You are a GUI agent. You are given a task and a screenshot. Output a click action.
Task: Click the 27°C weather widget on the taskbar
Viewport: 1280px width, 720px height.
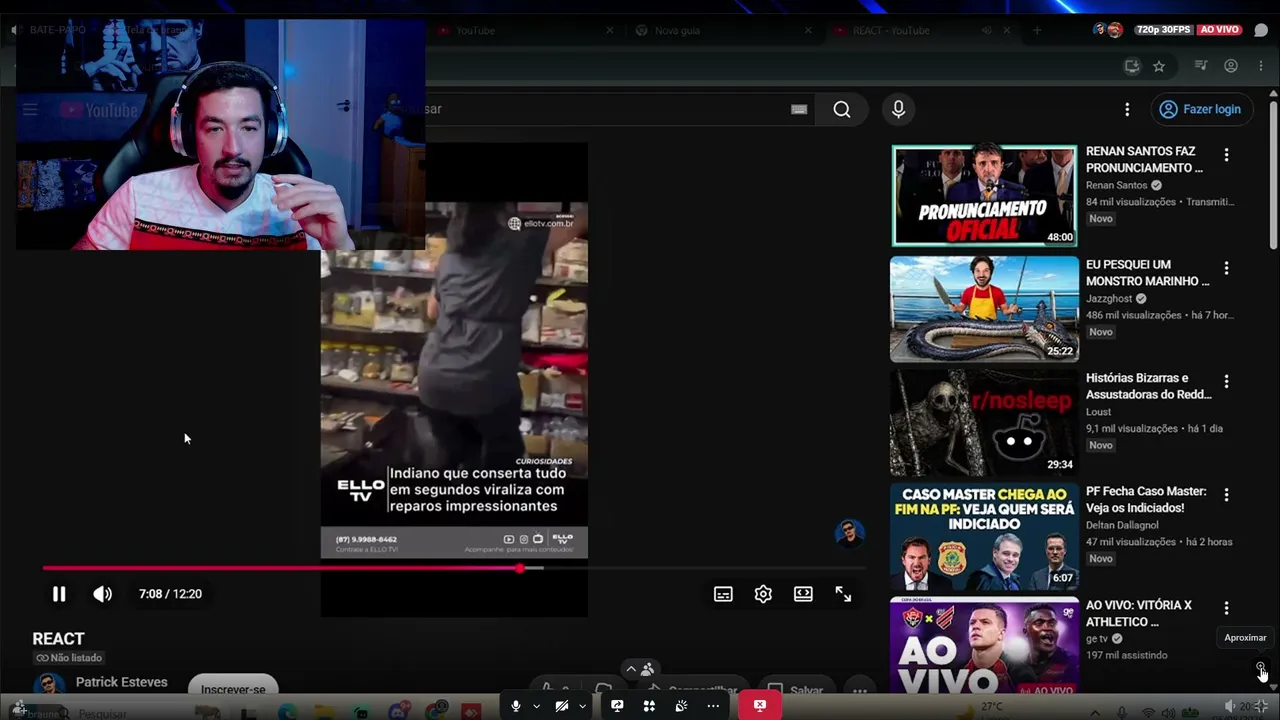pyautogui.click(x=980, y=709)
